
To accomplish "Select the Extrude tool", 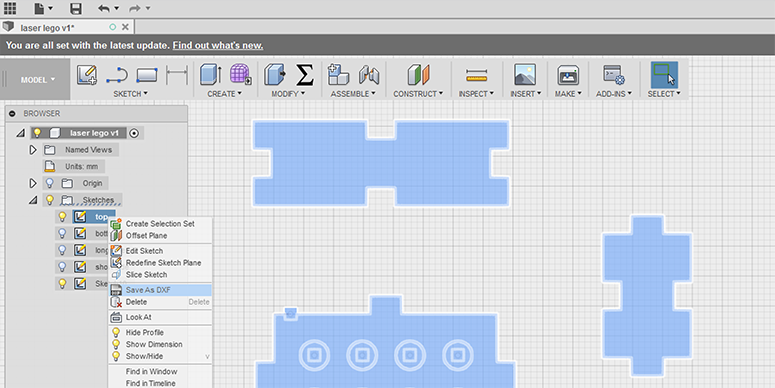I will click(x=211, y=75).
